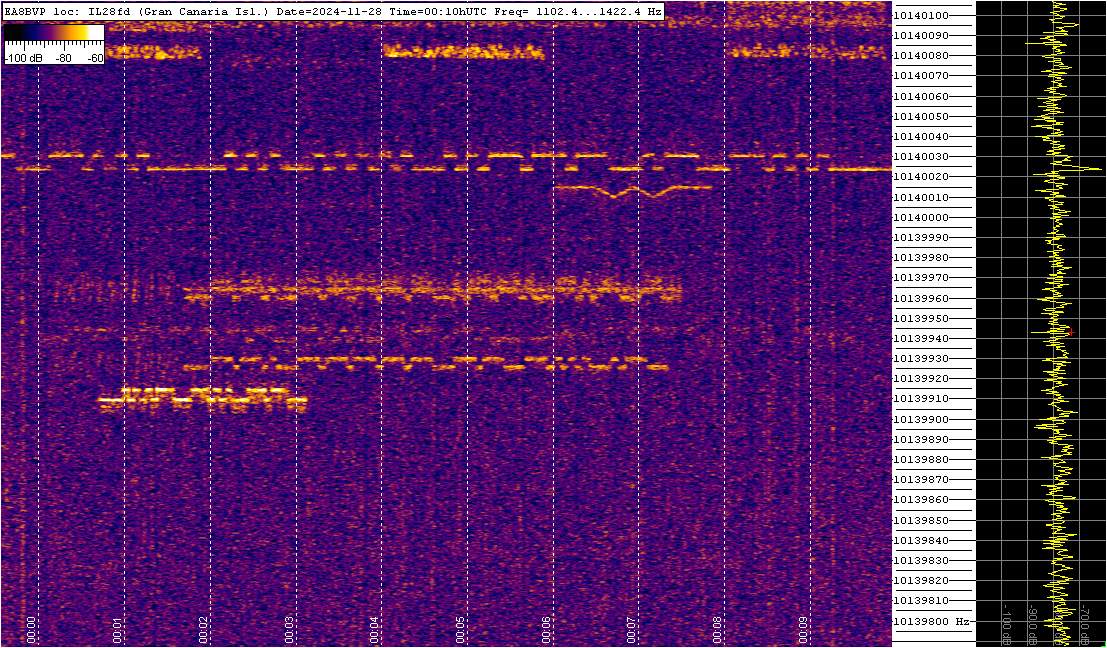Click the 10139880 frequency label
Screen dimensions: 1107x648
(921, 460)
